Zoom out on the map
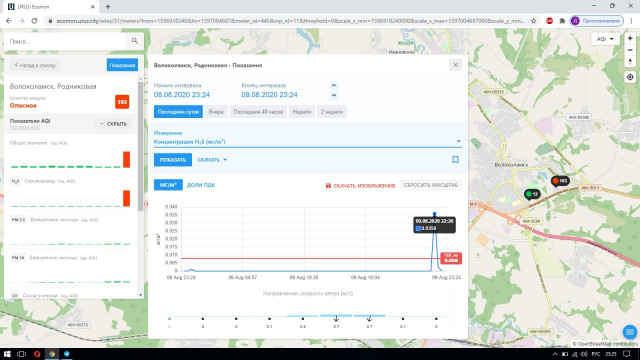Screen dimensions: 640x360 point(630,50)
